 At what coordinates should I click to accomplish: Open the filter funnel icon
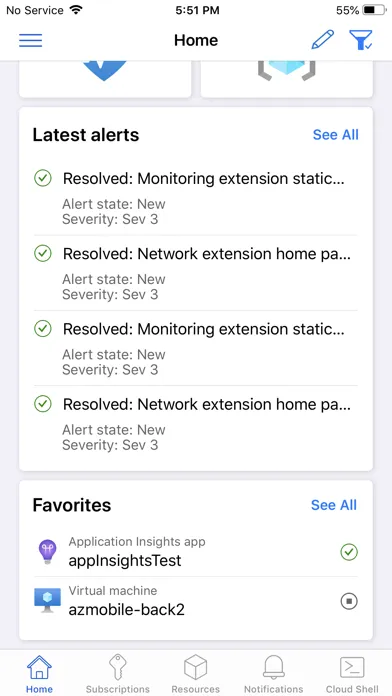pos(360,40)
